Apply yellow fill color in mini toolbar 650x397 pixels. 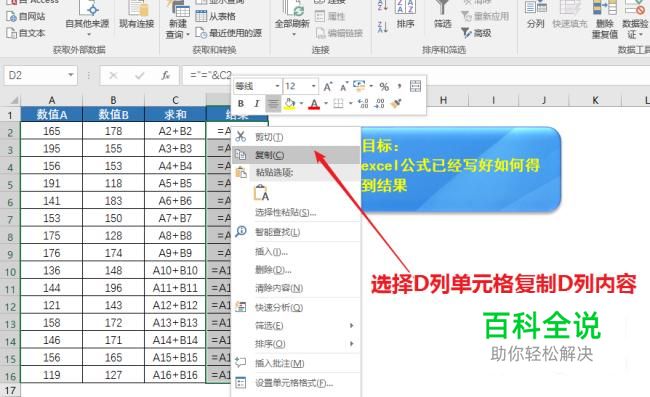[x=290, y=104]
